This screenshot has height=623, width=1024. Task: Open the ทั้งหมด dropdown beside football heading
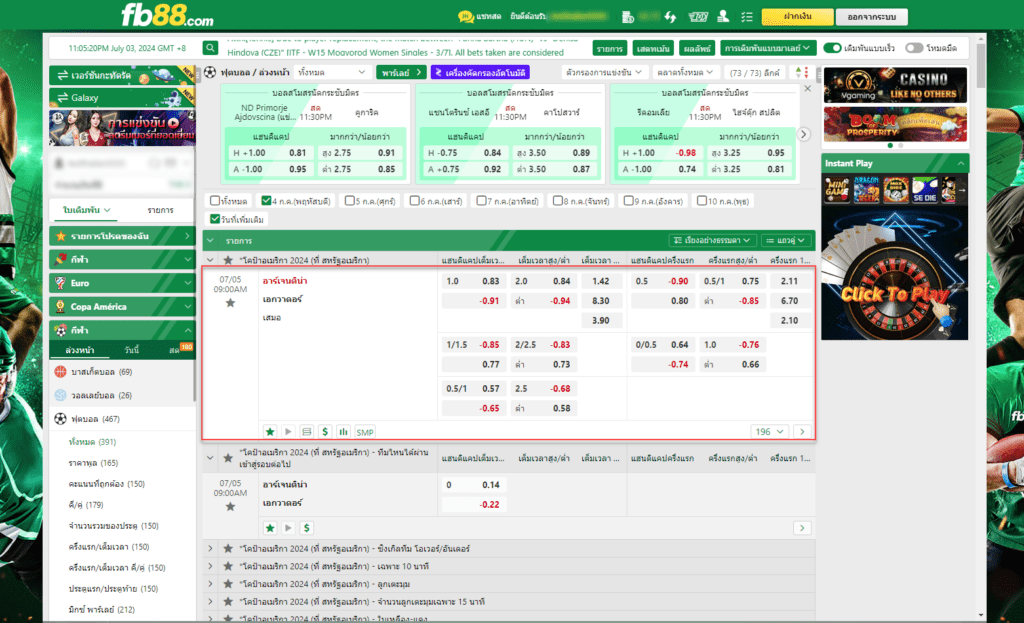tap(332, 72)
